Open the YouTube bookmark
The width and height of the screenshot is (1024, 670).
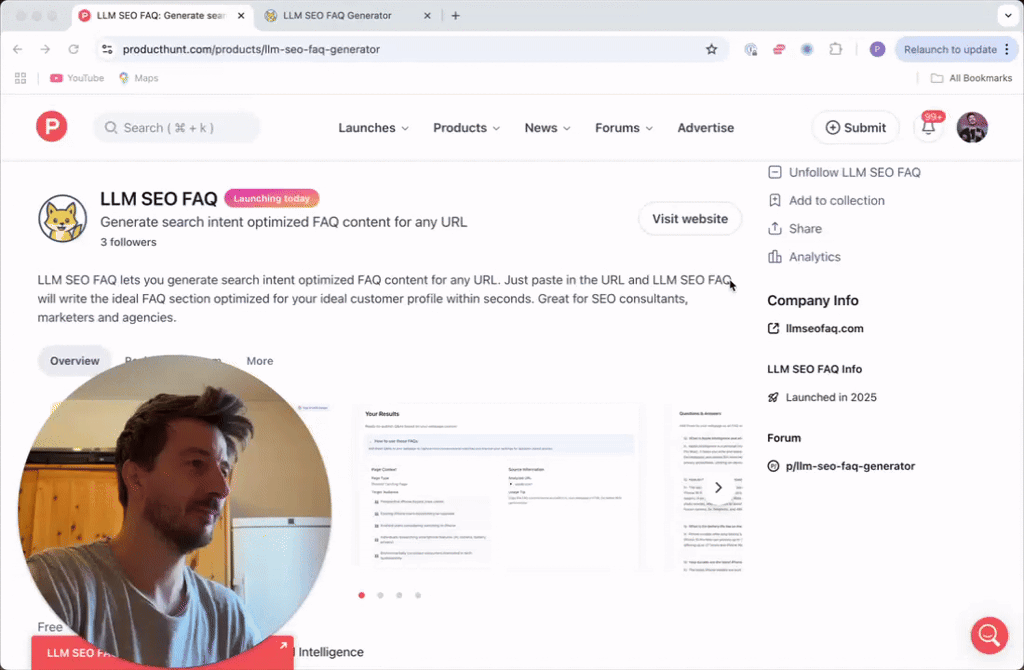click(77, 78)
